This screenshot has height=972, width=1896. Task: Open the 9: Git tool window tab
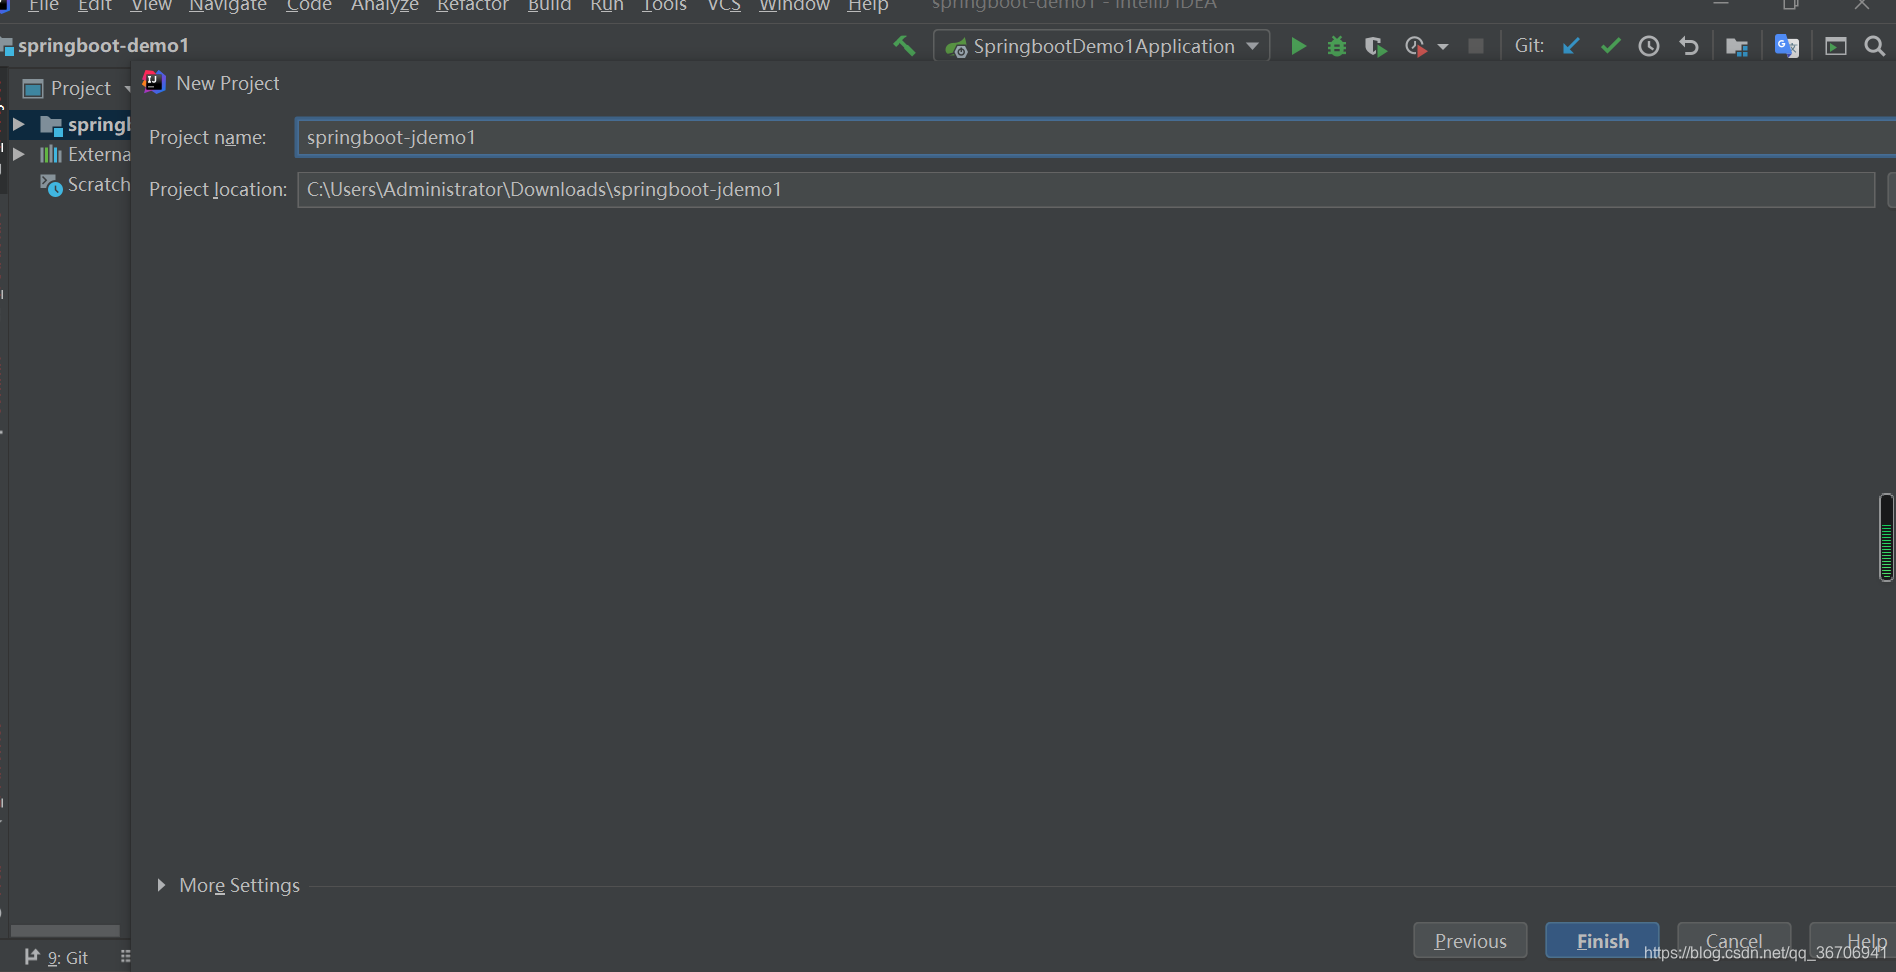click(56, 957)
